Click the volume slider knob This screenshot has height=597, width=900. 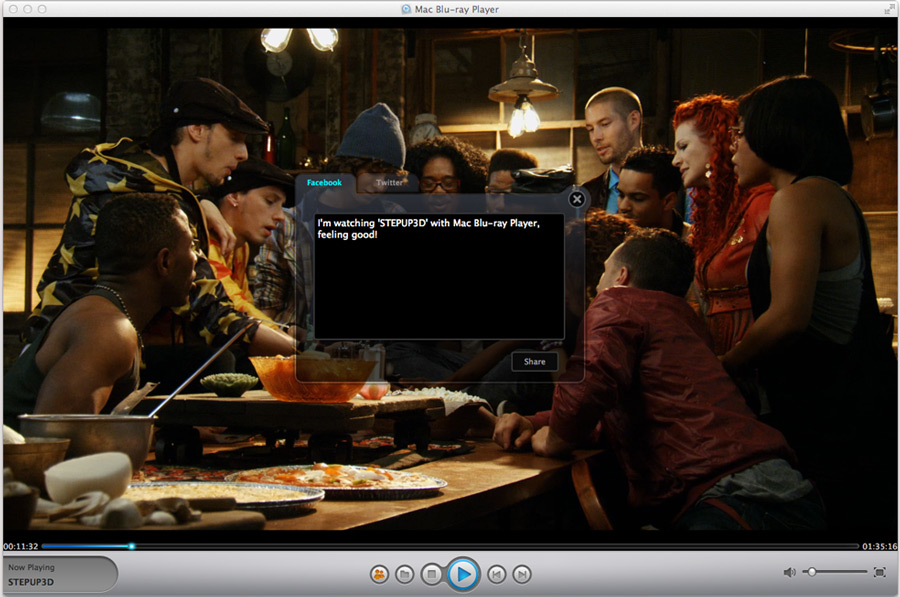pyautogui.click(x=812, y=572)
